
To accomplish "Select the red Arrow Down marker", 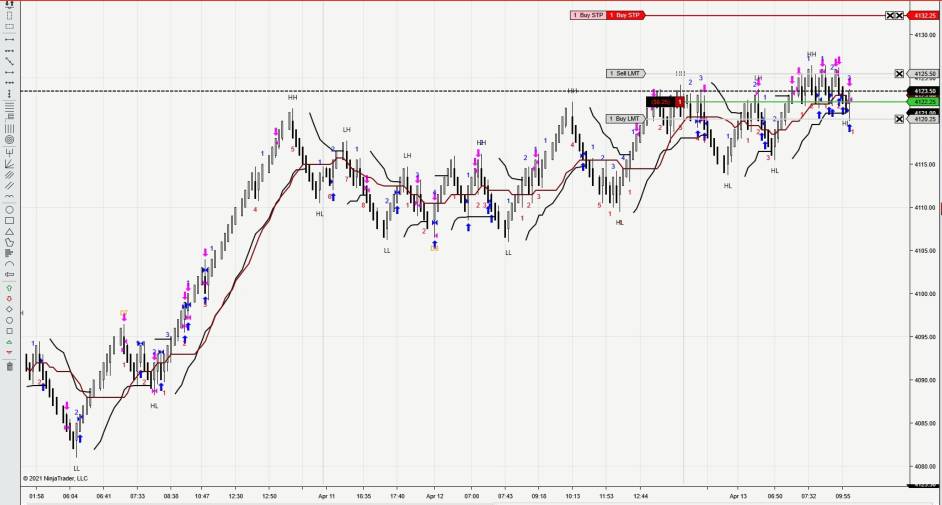I will 10,298.
